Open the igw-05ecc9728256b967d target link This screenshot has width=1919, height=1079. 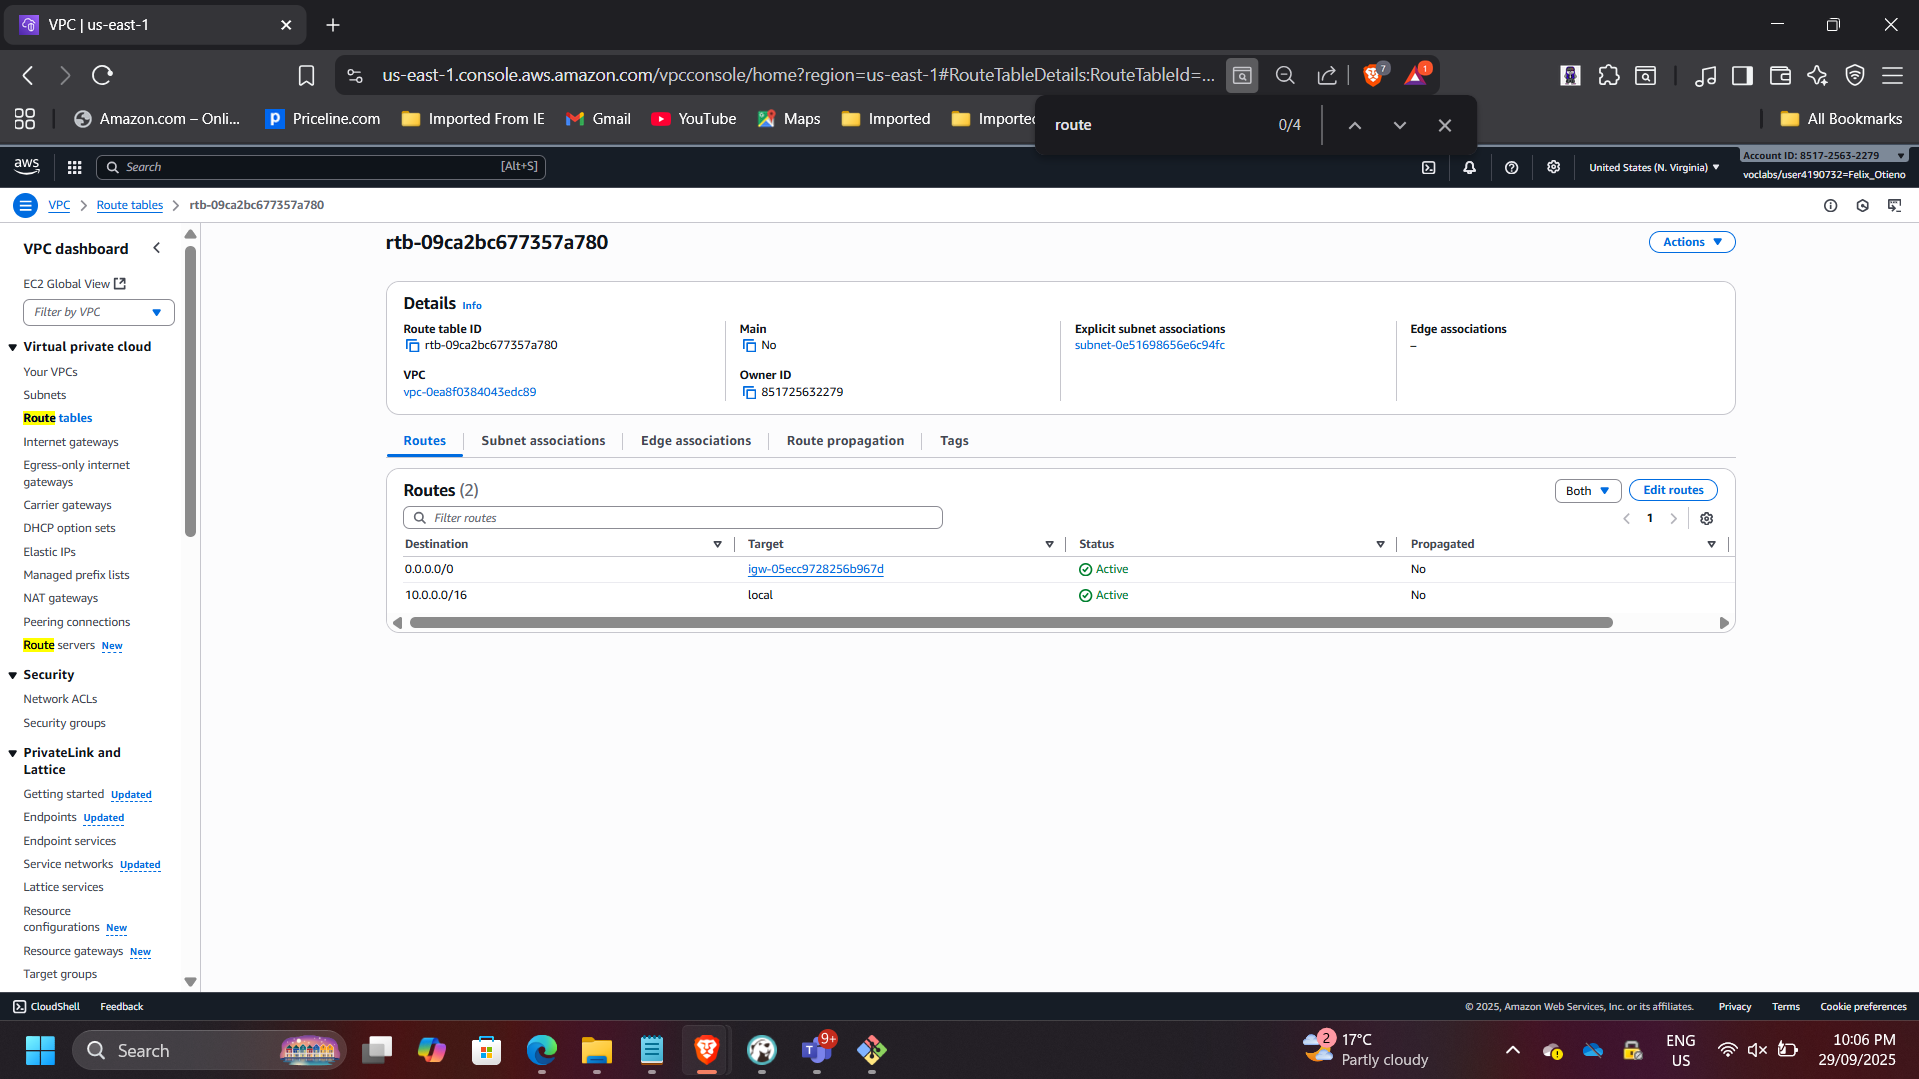815,569
